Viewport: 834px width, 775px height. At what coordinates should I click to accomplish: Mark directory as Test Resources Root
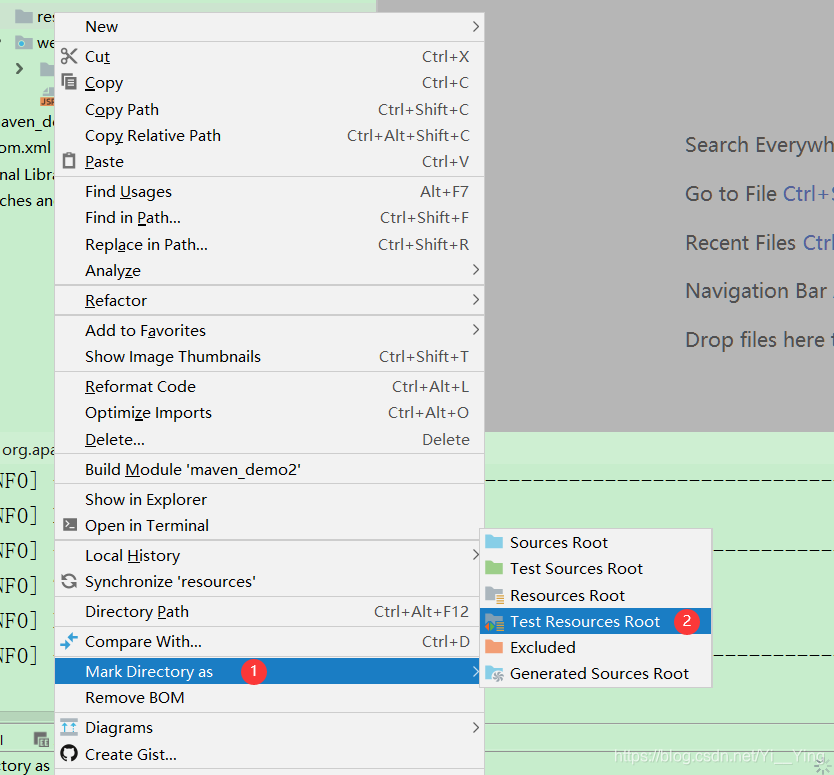coord(595,621)
